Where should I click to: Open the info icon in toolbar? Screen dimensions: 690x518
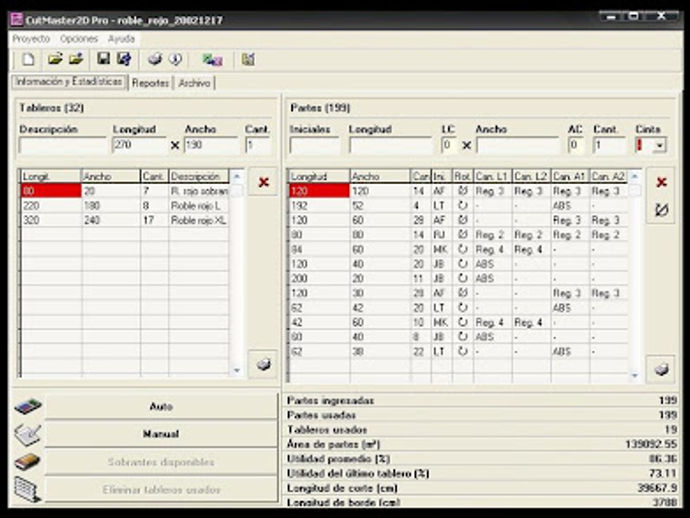point(175,59)
